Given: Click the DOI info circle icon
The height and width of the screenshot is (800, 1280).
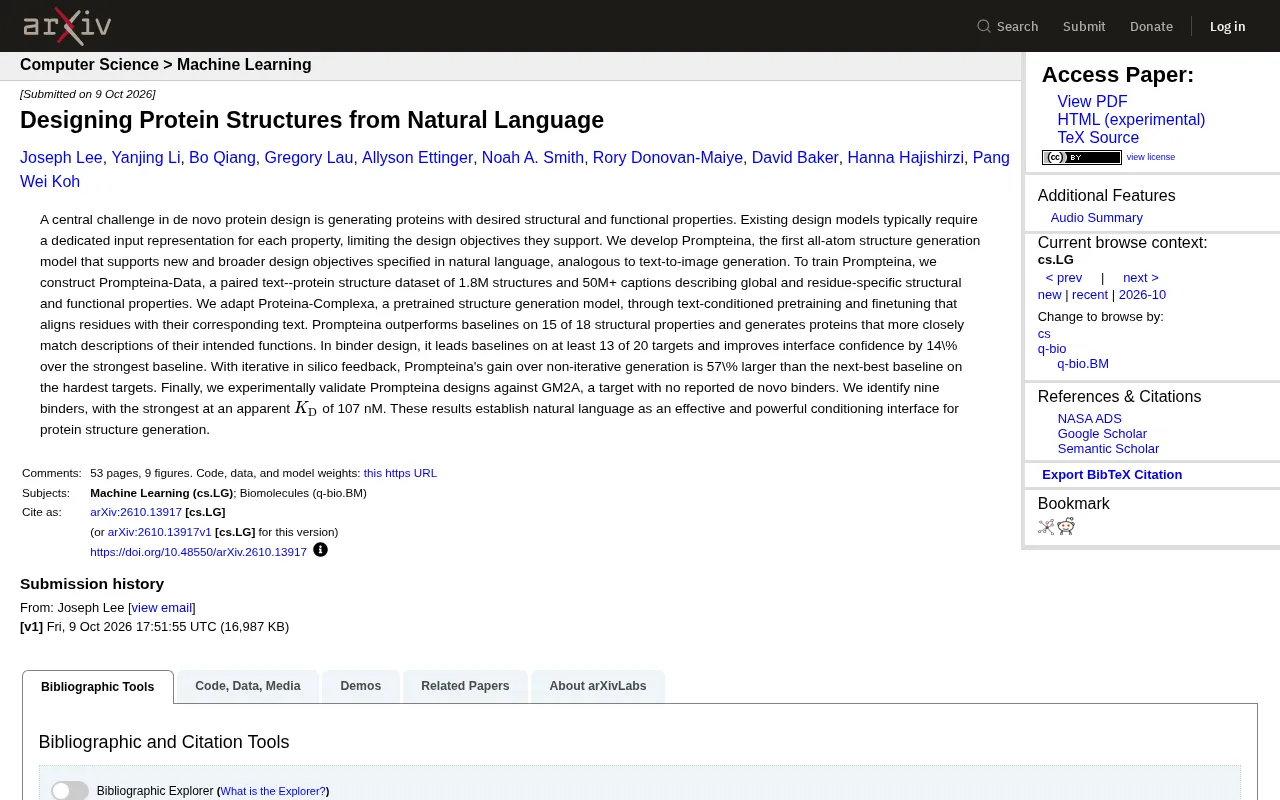Looking at the screenshot, I should [x=320, y=550].
